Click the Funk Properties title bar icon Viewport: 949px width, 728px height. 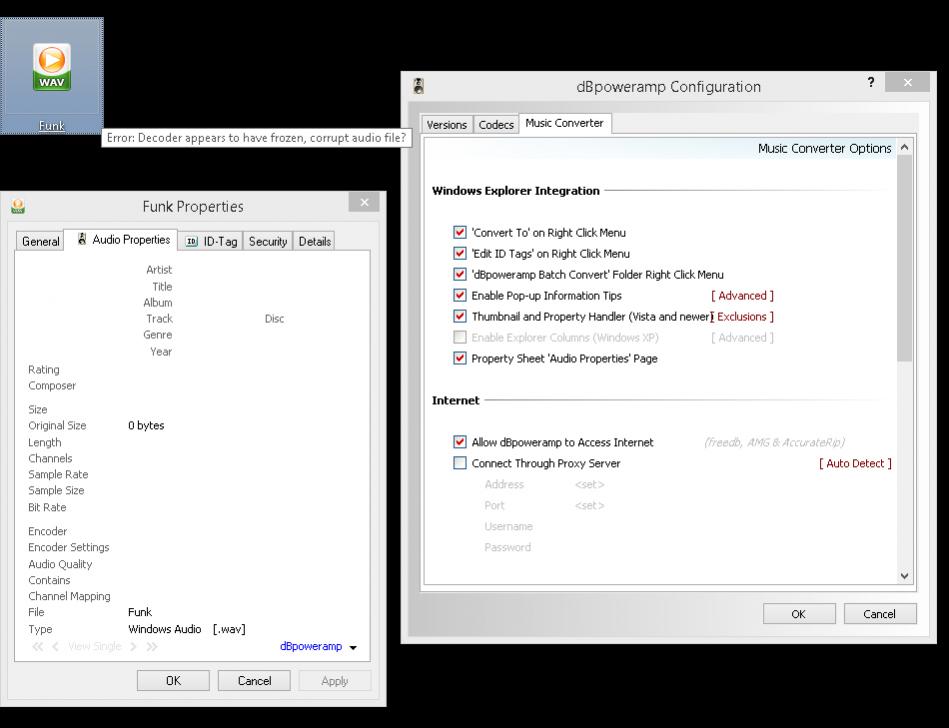pos(18,207)
